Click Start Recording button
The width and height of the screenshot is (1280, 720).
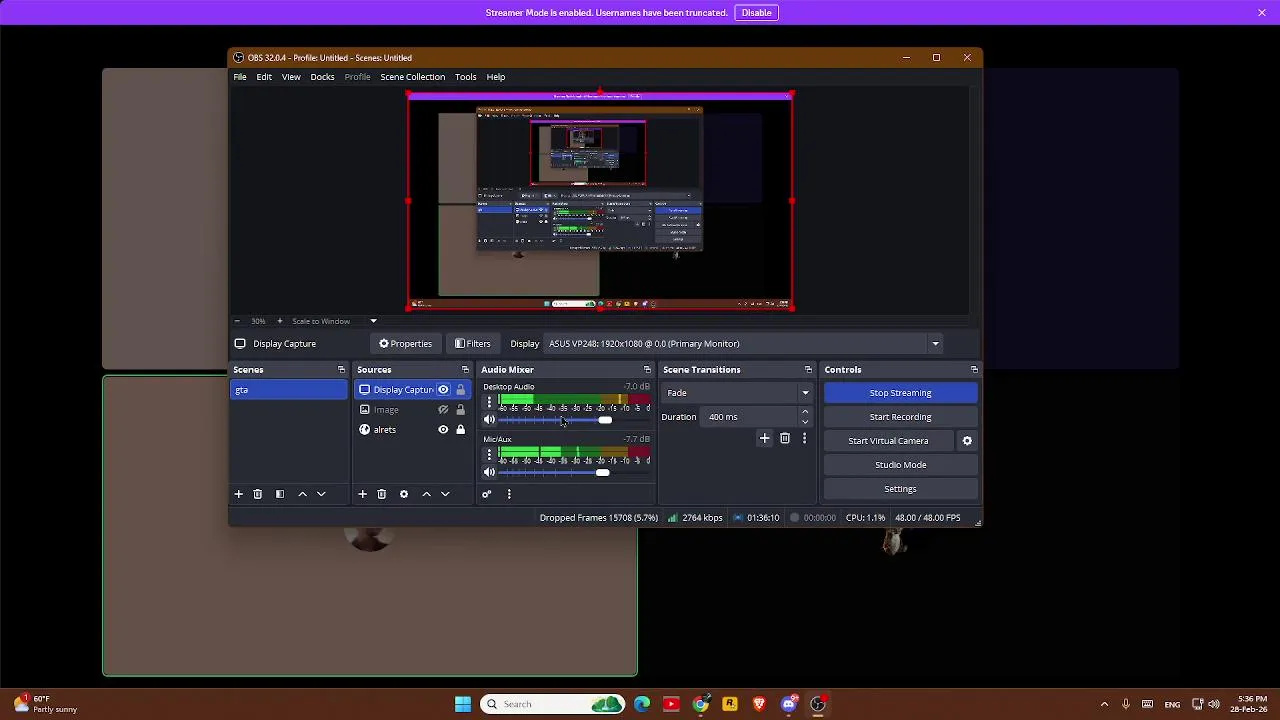coord(900,417)
